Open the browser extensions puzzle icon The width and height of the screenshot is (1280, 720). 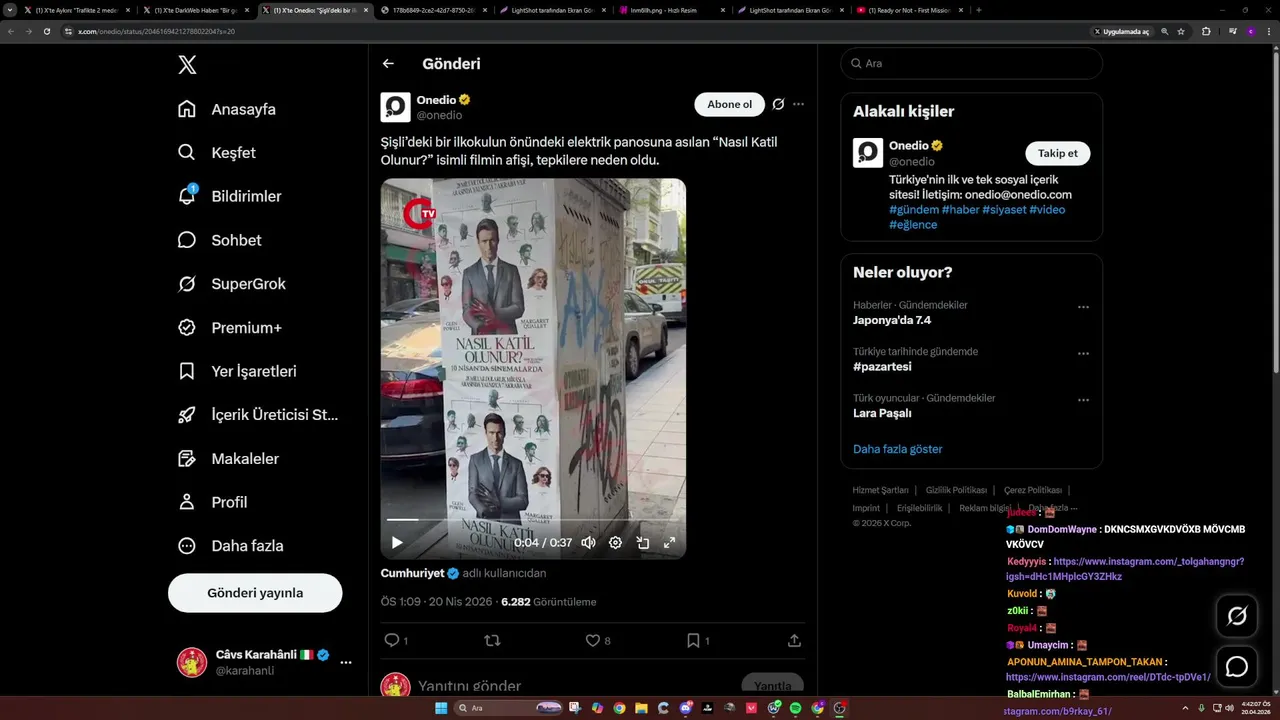pyautogui.click(x=1205, y=31)
